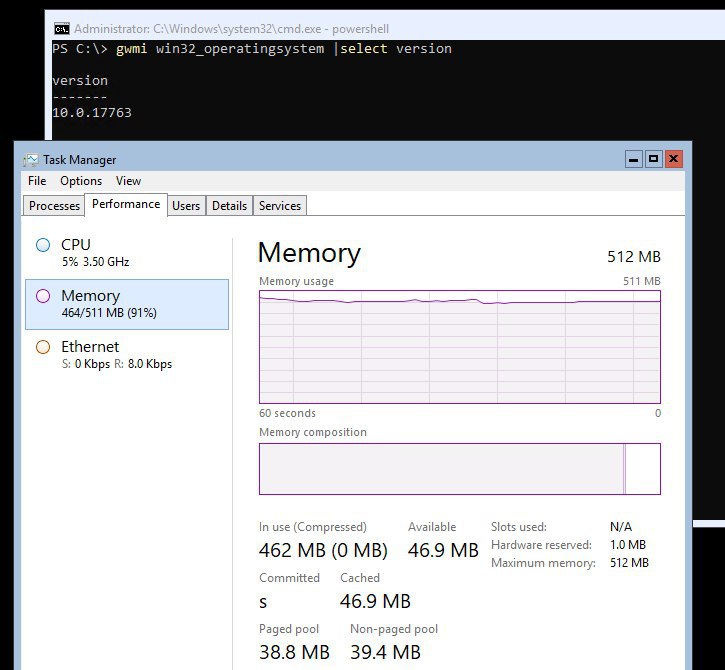The width and height of the screenshot is (725, 670).
Task: Click the 511 MB graph maximum label
Action: click(x=641, y=281)
